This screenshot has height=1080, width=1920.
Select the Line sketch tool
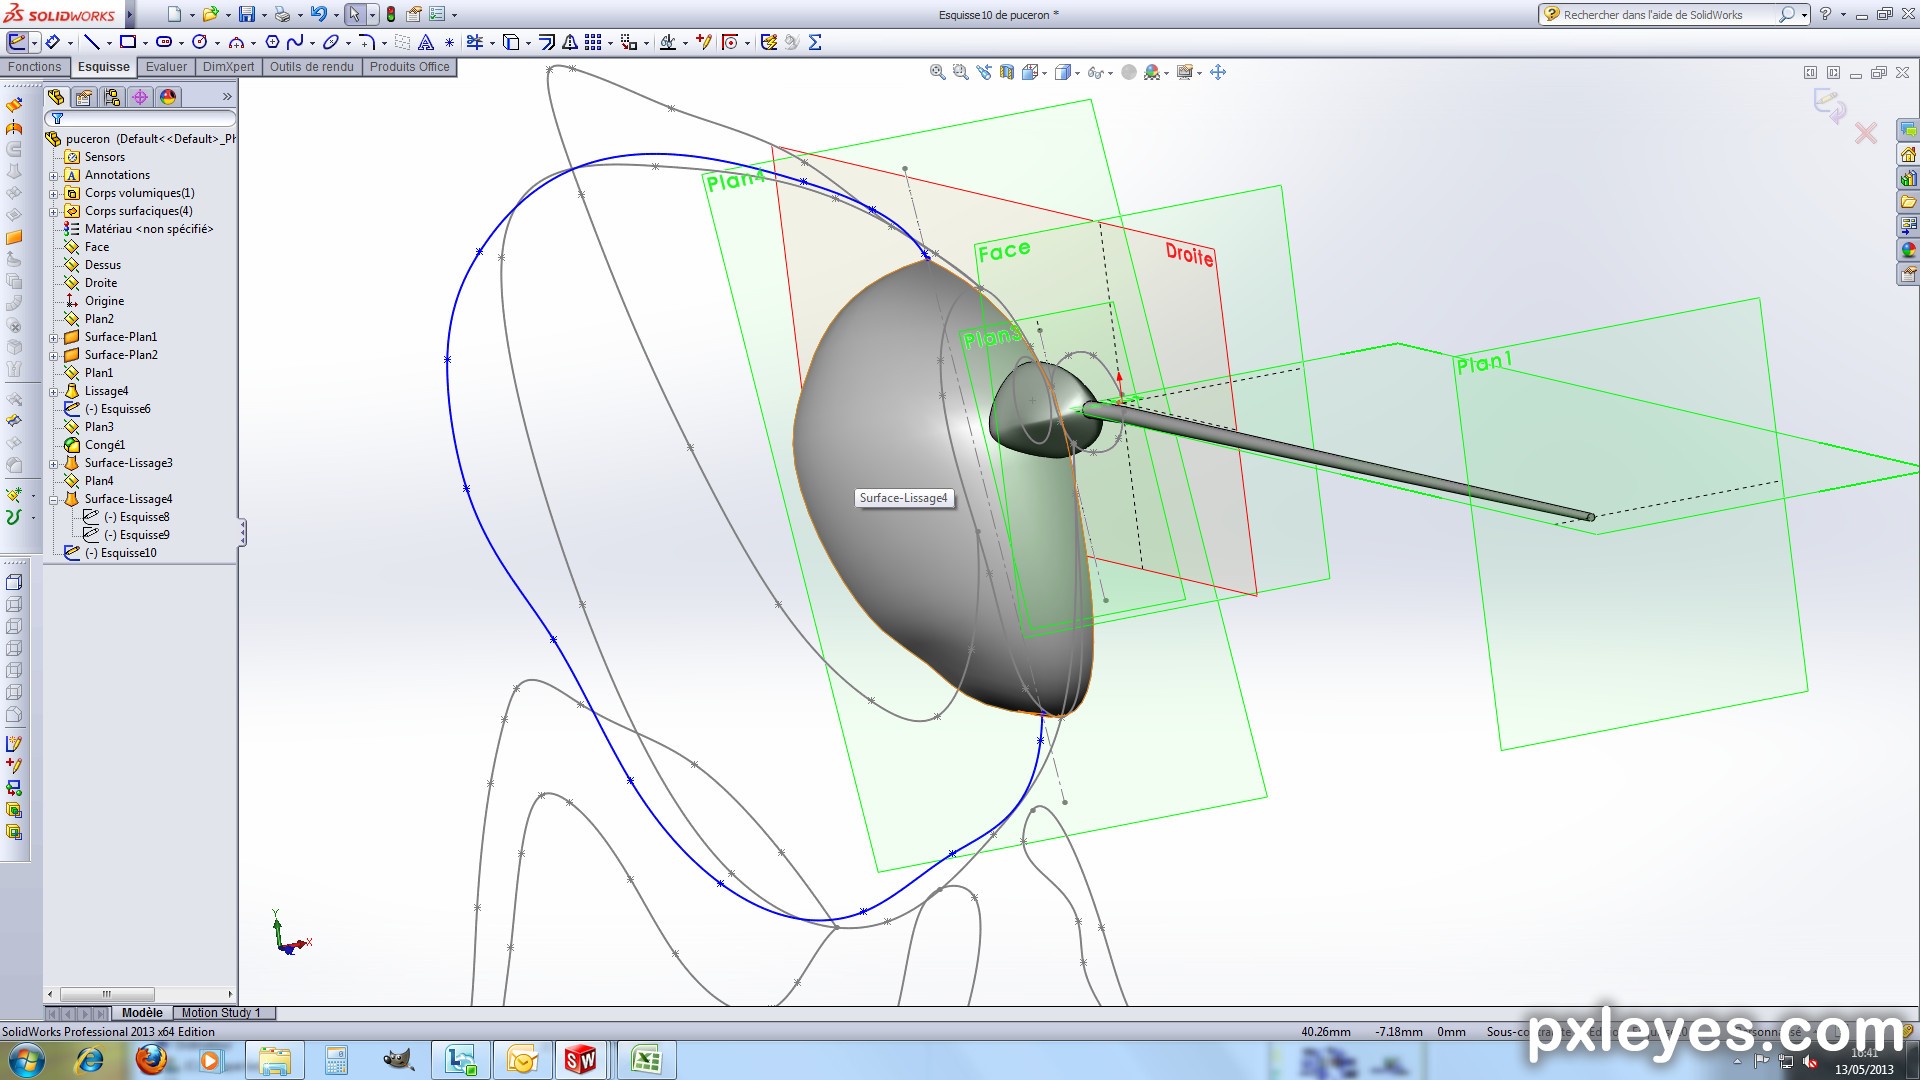(x=92, y=42)
